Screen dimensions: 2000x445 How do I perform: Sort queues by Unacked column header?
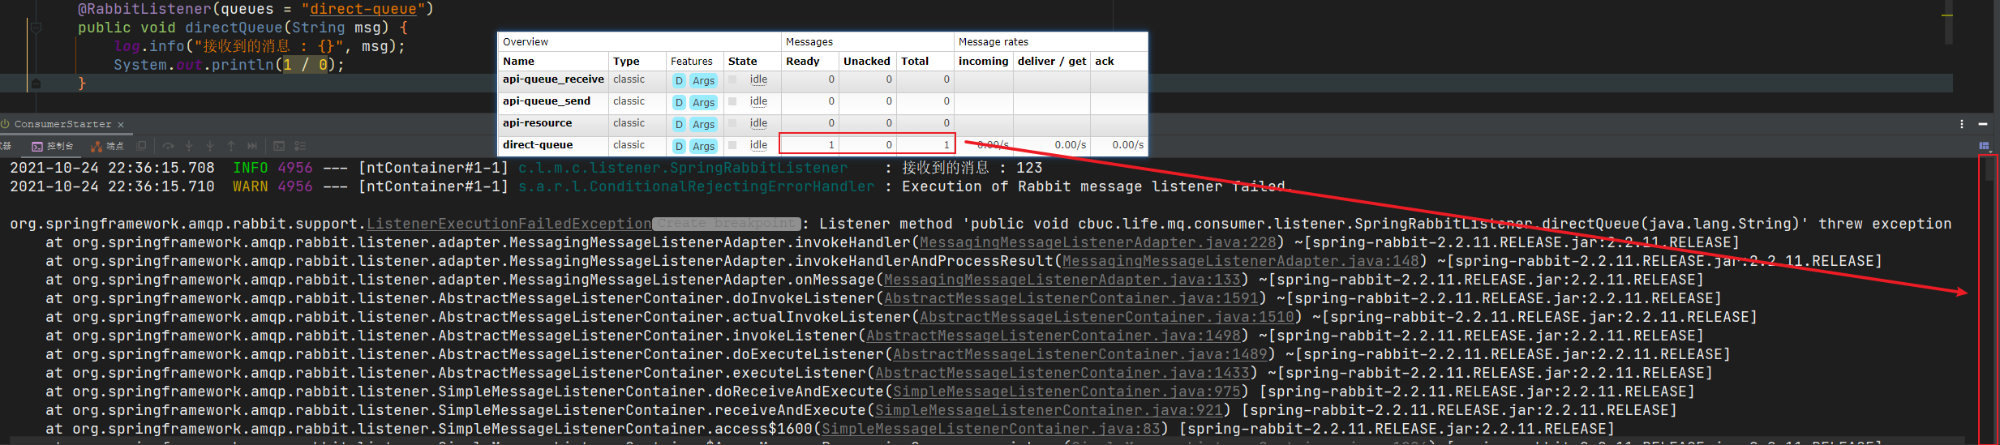[x=867, y=62]
